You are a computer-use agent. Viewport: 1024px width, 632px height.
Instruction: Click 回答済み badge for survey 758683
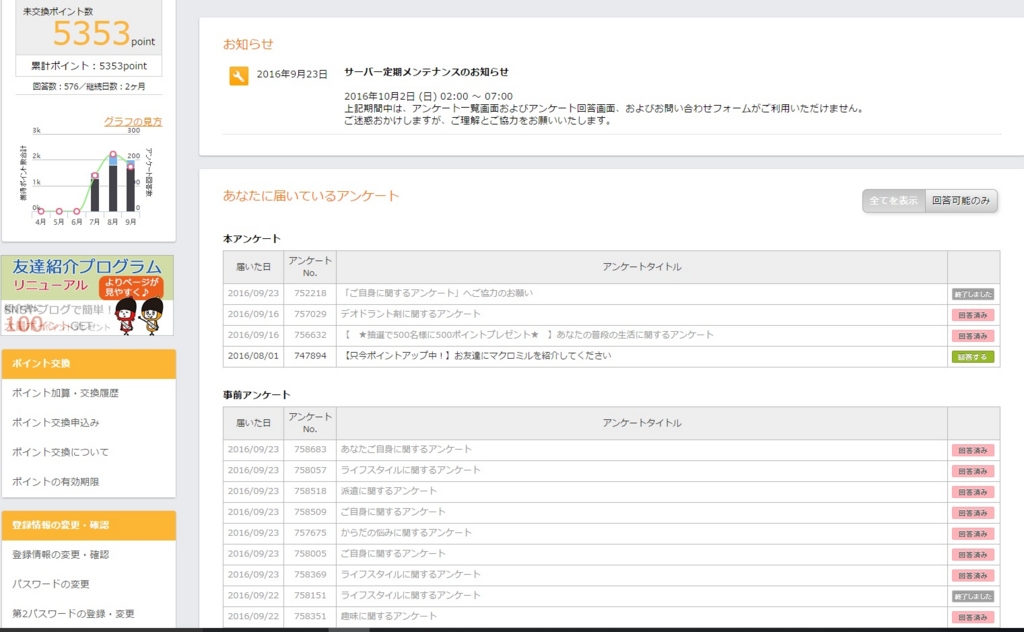[x=972, y=450]
